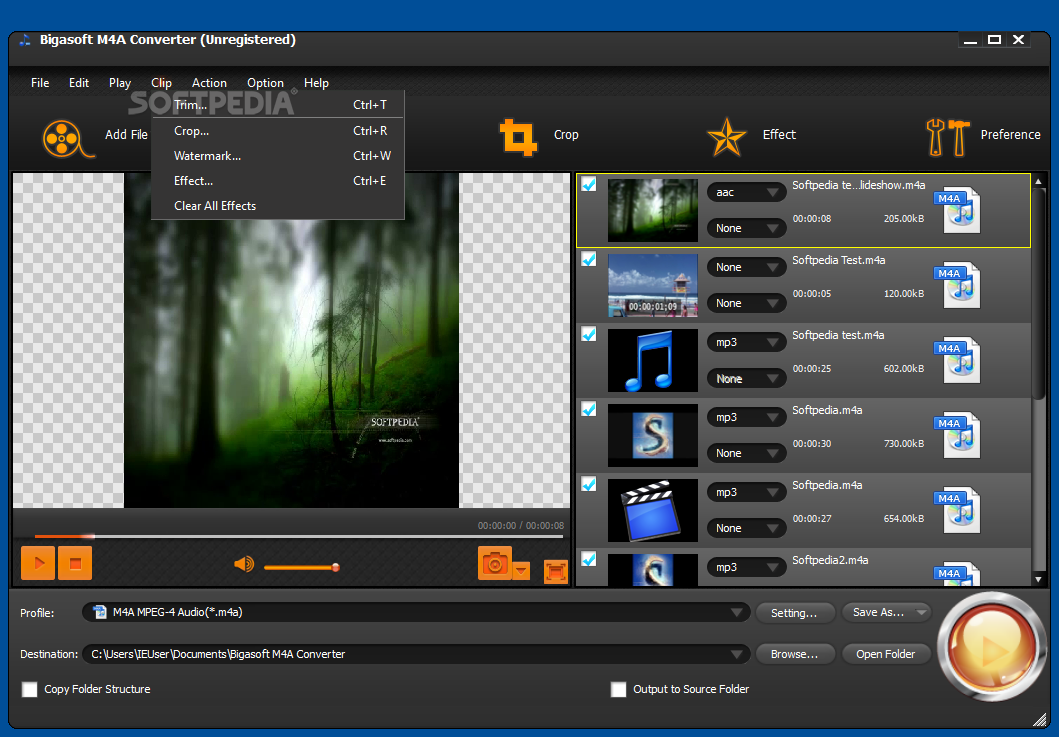
Task: Click M4A icon of Softpedia.m4a 730.00kB
Action: (x=957, y=435)
